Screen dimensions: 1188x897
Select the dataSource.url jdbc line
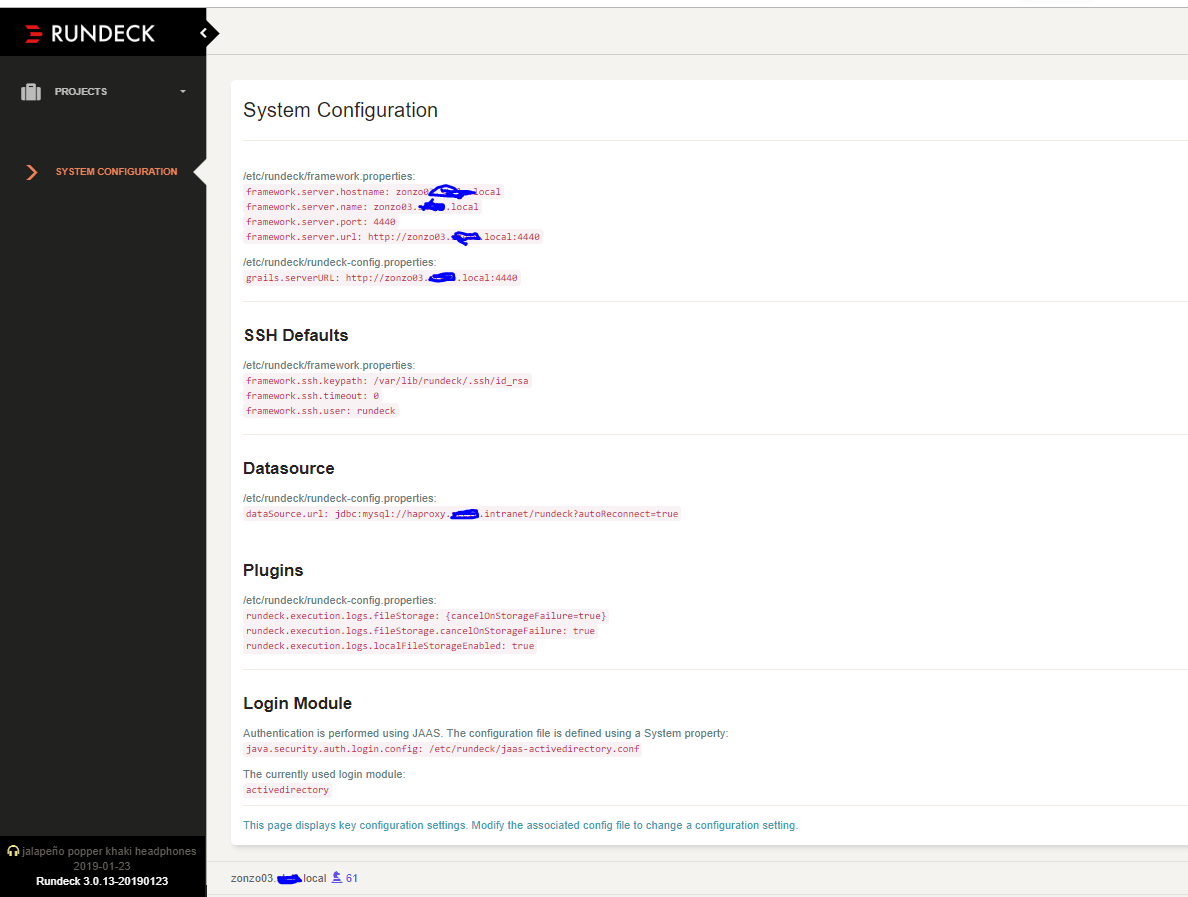click(462, 514)
